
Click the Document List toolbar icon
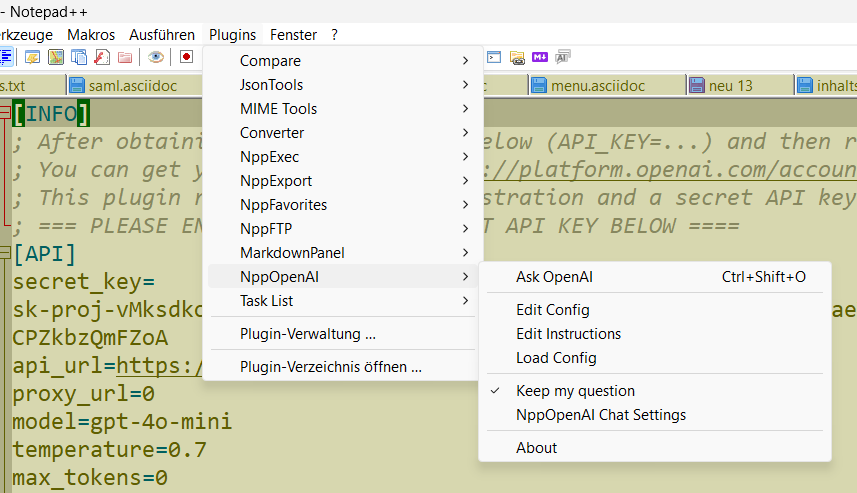[79, 57]
